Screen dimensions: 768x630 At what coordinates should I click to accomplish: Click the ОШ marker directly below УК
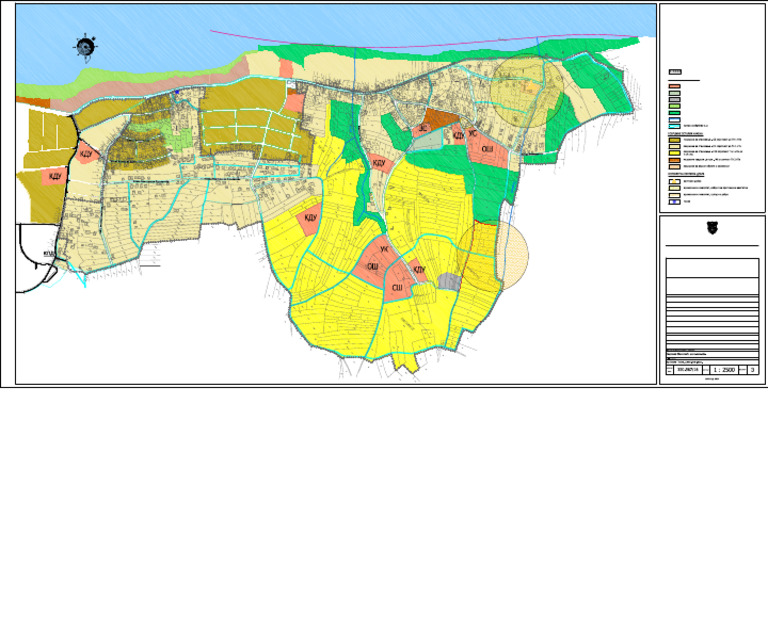pos(371,267)
